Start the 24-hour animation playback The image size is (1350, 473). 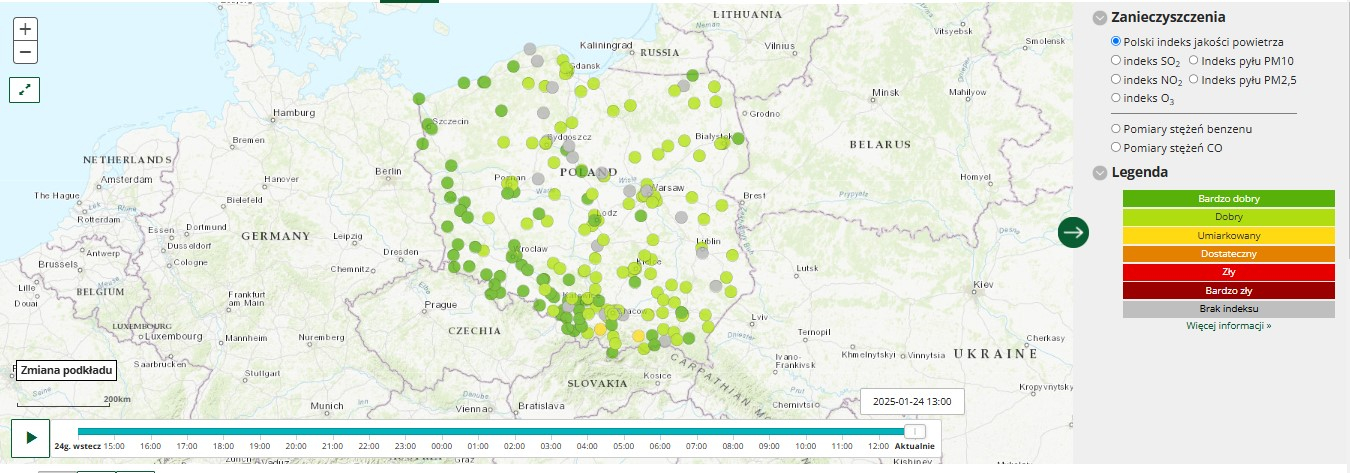click(x=31, y=438)
